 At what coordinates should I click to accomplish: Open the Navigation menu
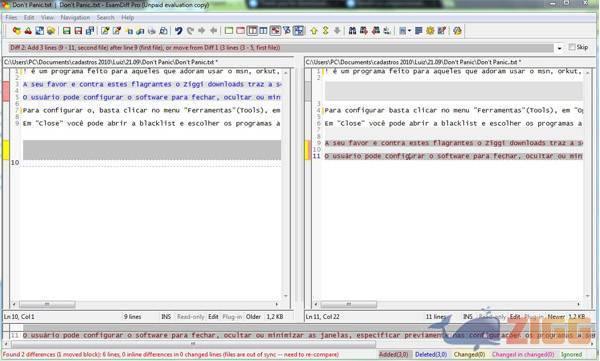tap(75, 18)
